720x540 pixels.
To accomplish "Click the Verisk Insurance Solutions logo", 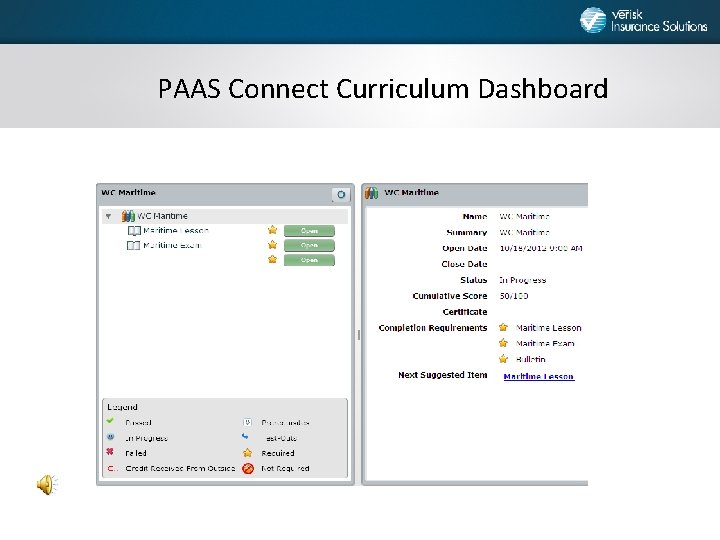I will (x=643, y=21).
